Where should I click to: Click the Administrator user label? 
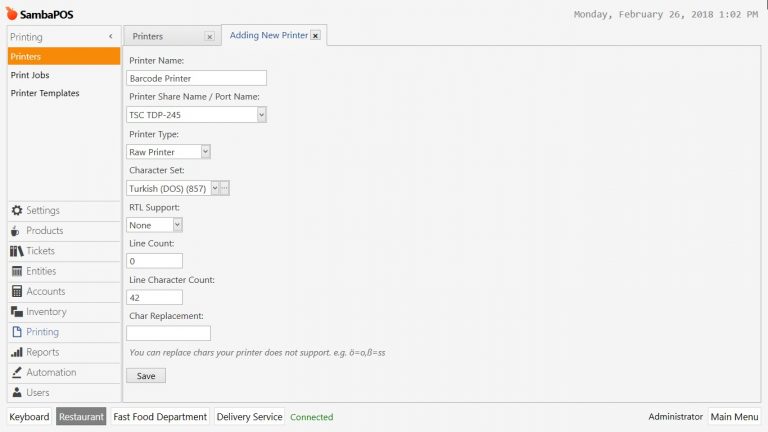coord(675,417)
